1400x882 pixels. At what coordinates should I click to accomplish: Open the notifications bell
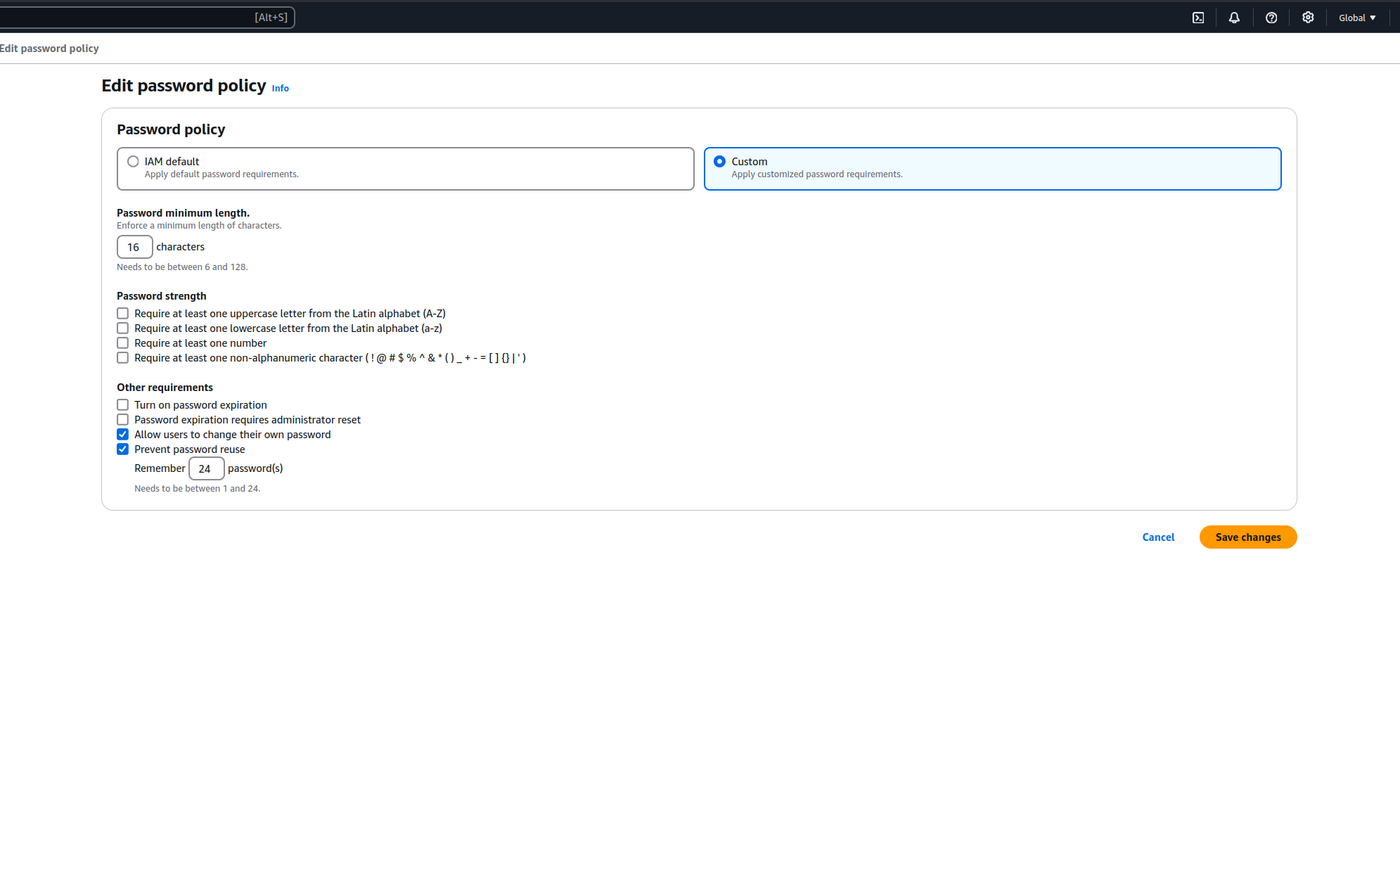click(x=1234, y=18)
